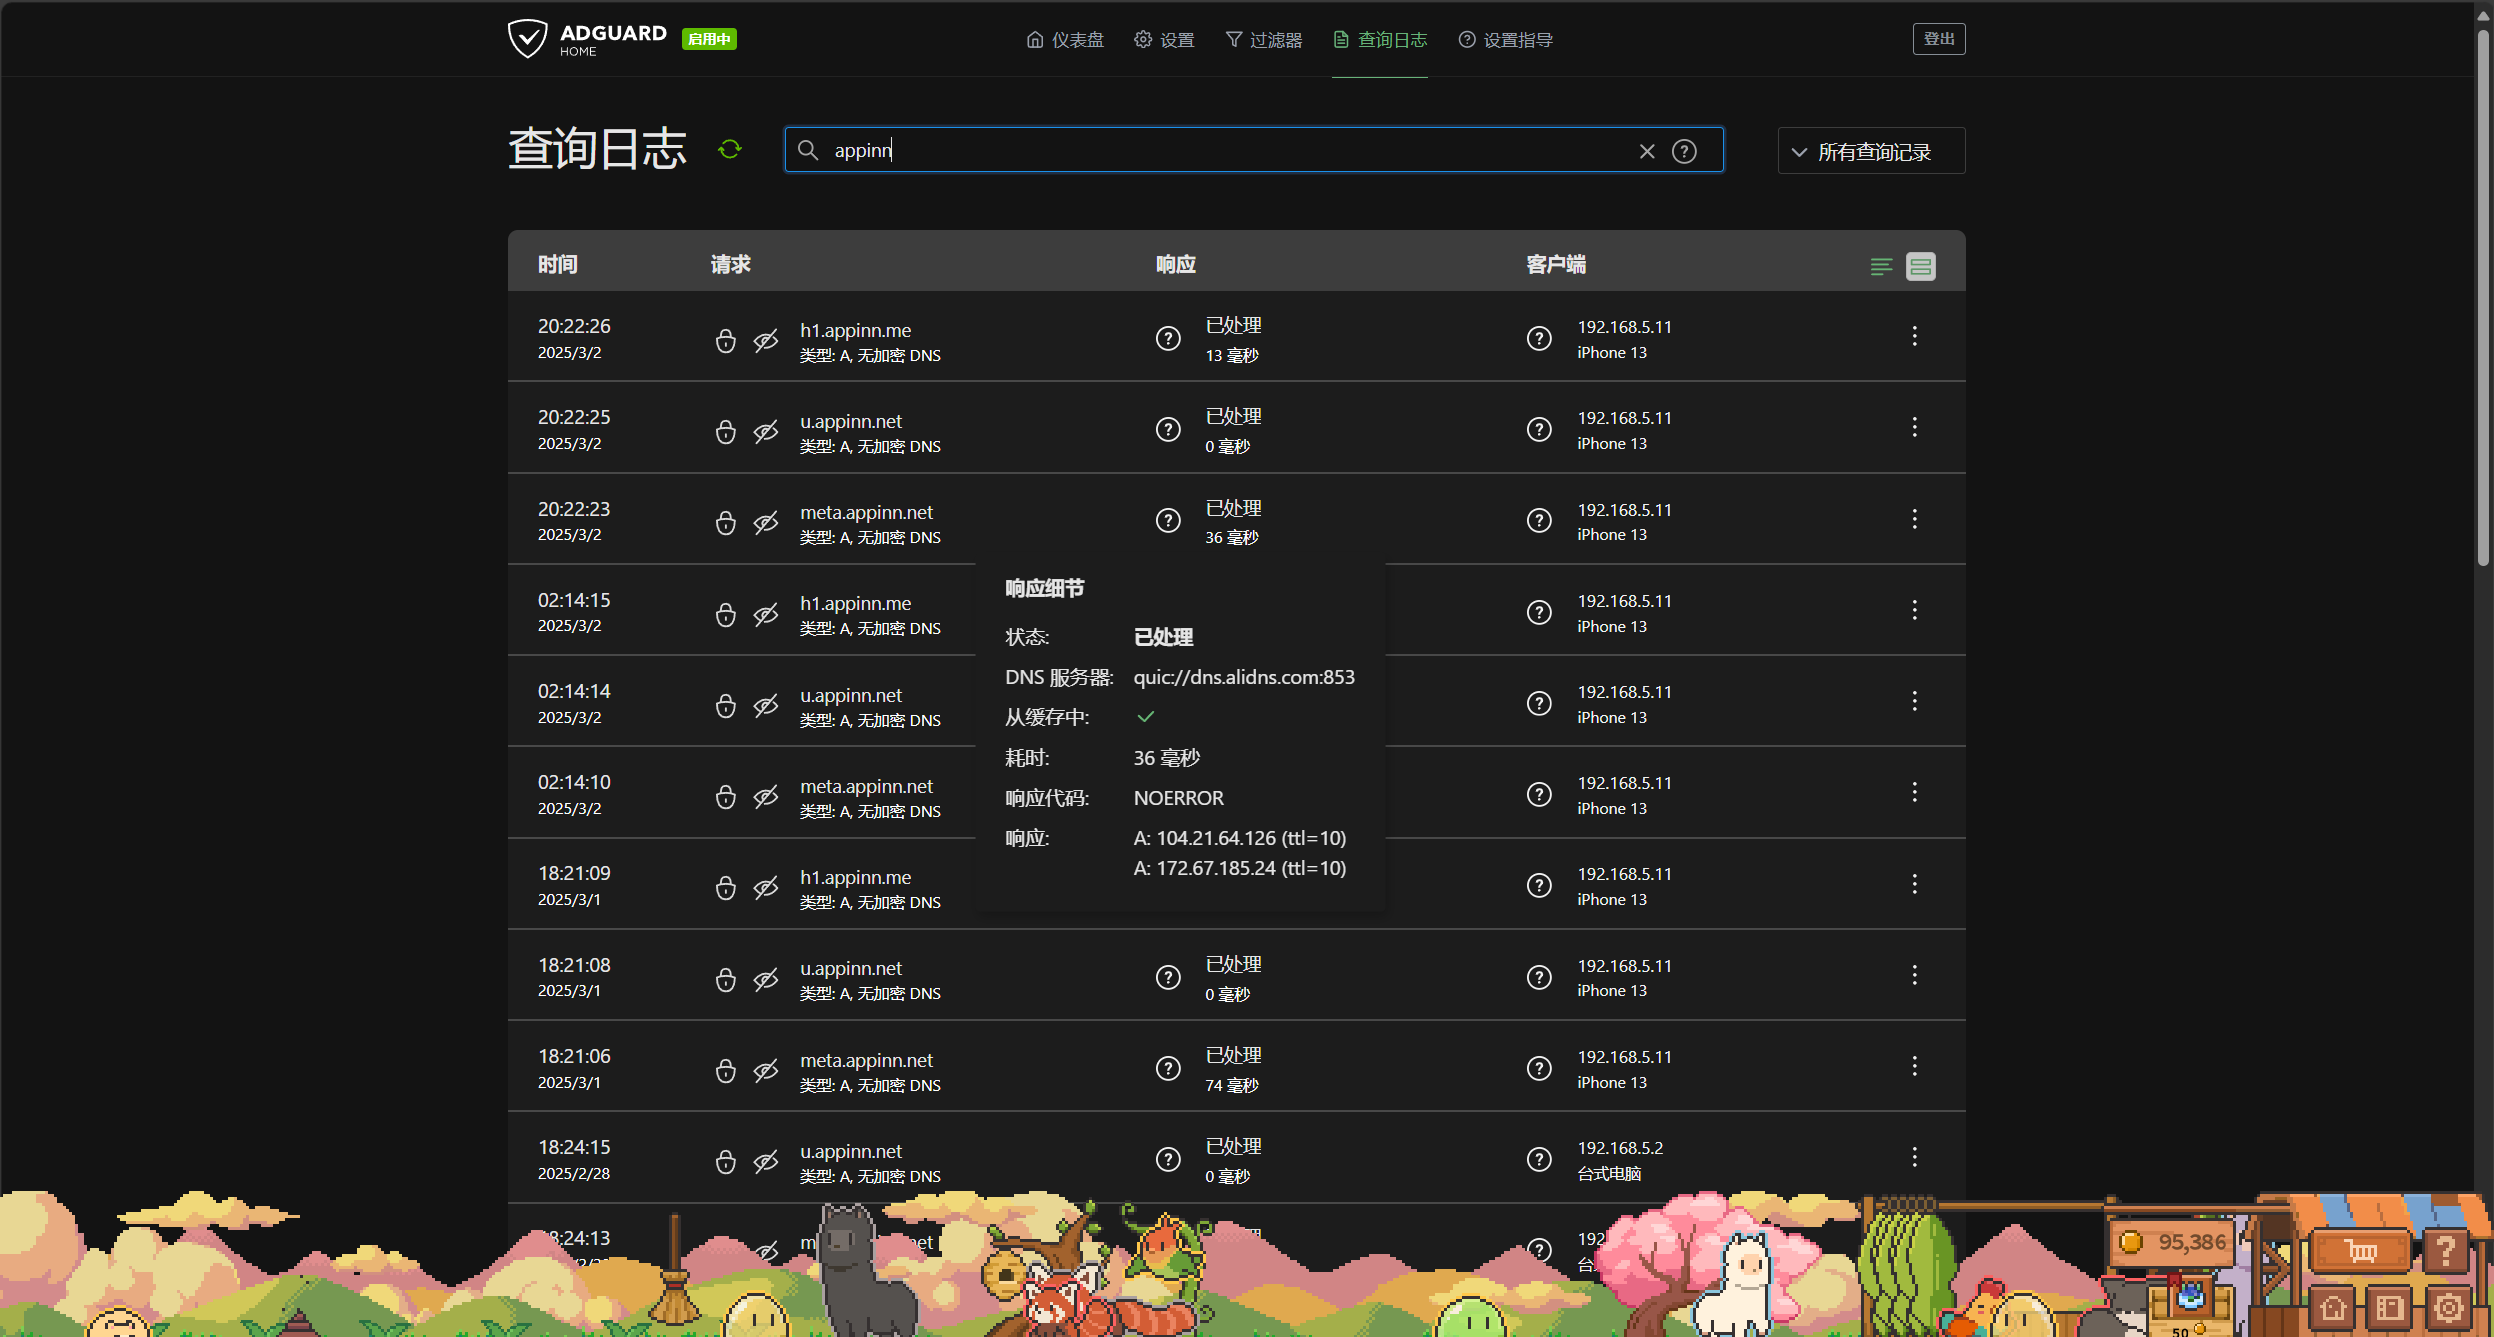Clear the appinn search text
The height and width of the screenshot is (1337, 2494).
[1647, 151]
